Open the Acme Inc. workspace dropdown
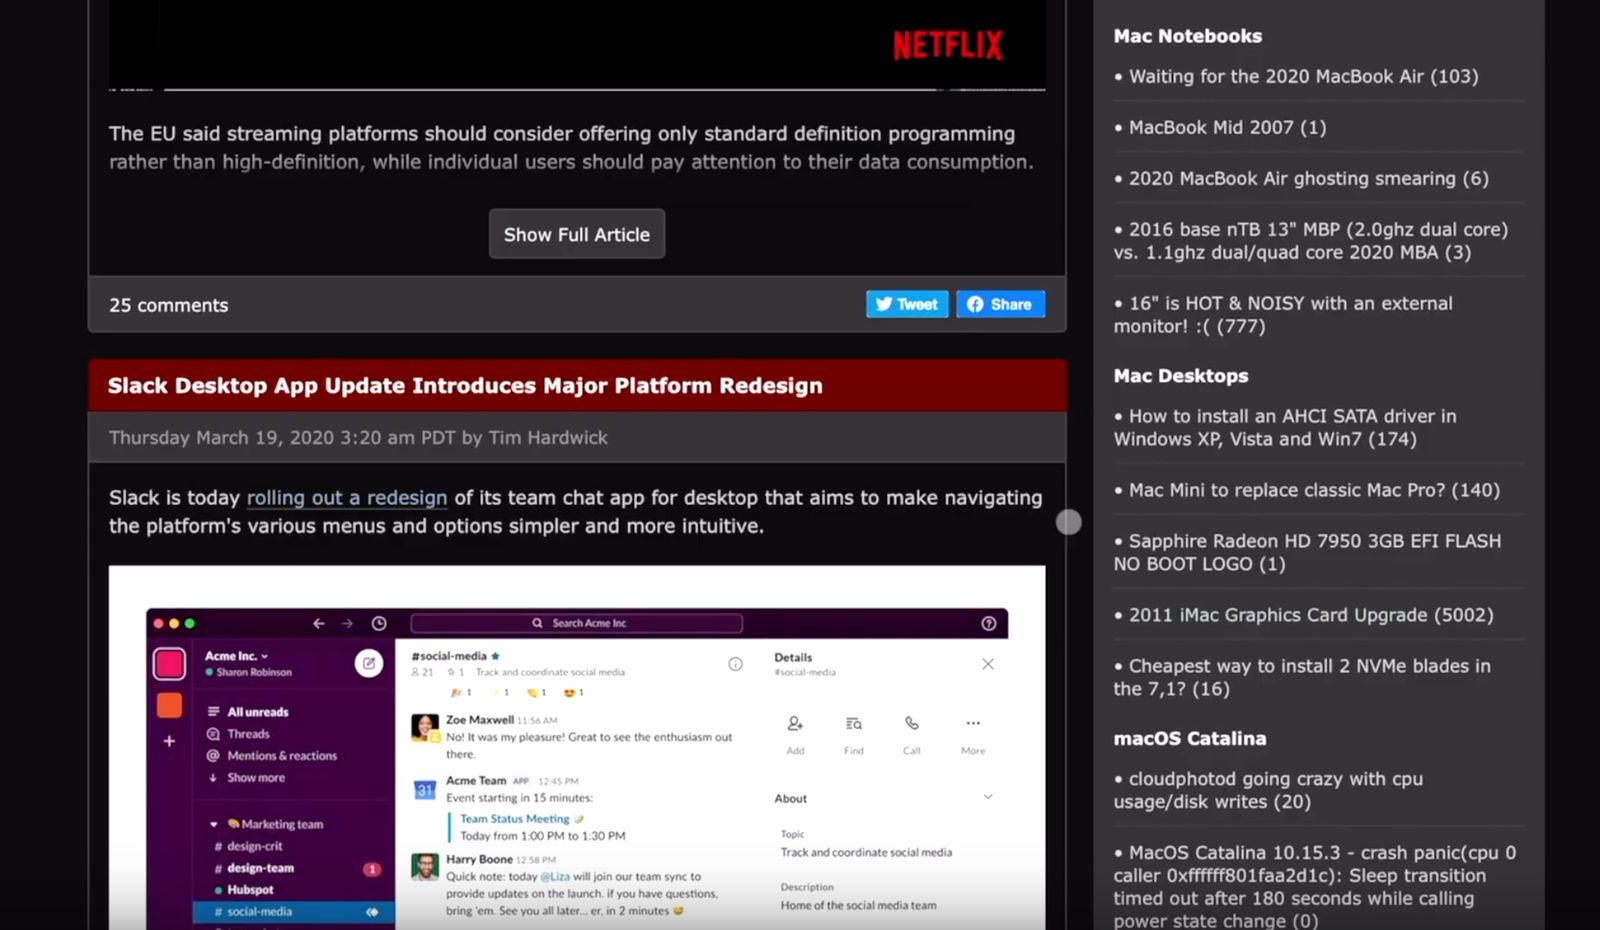Screen dimensions: 1600x930 coord(237,656)
